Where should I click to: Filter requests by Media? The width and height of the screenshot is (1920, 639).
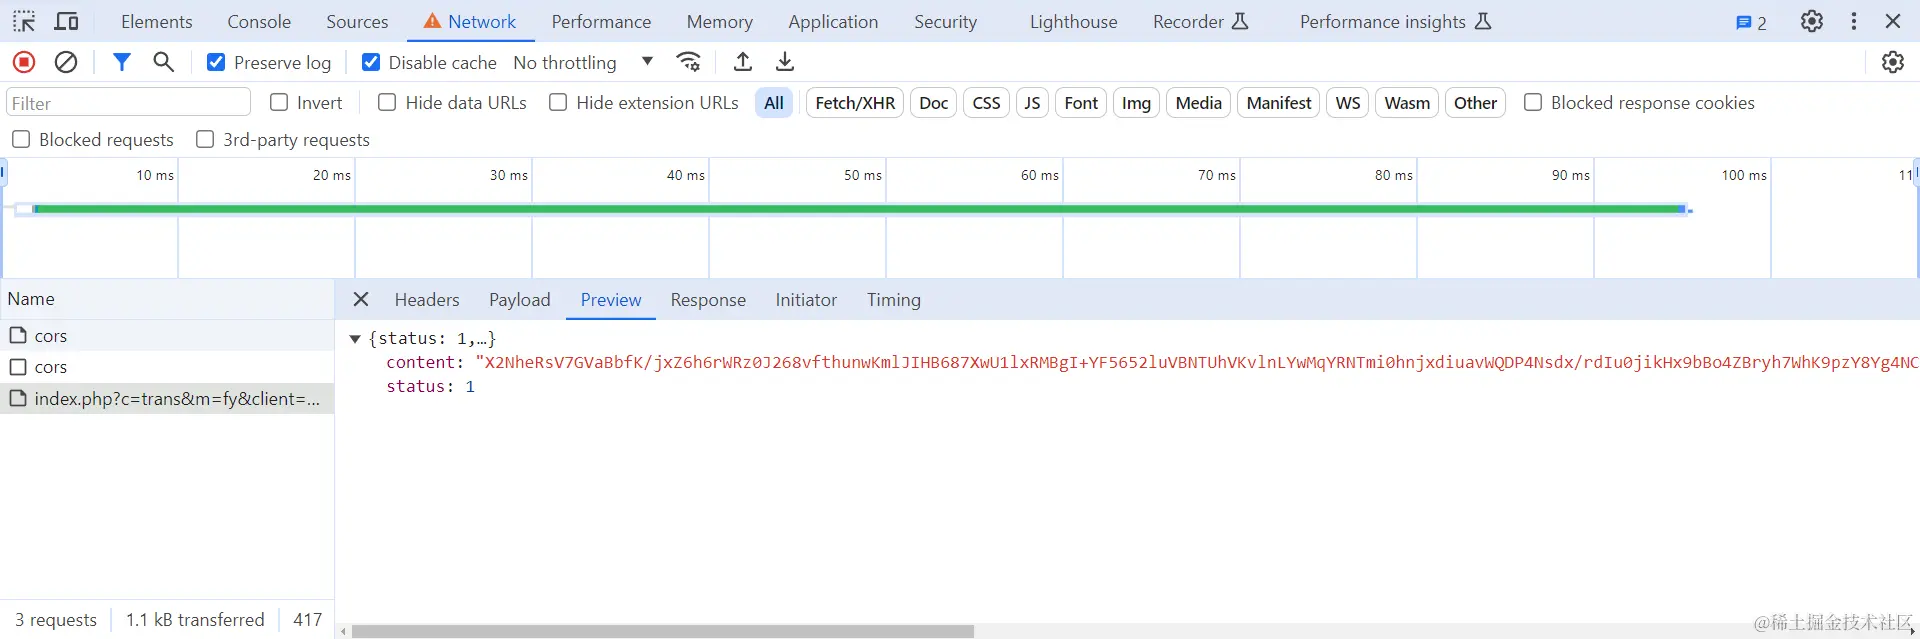pos(1198,102)
